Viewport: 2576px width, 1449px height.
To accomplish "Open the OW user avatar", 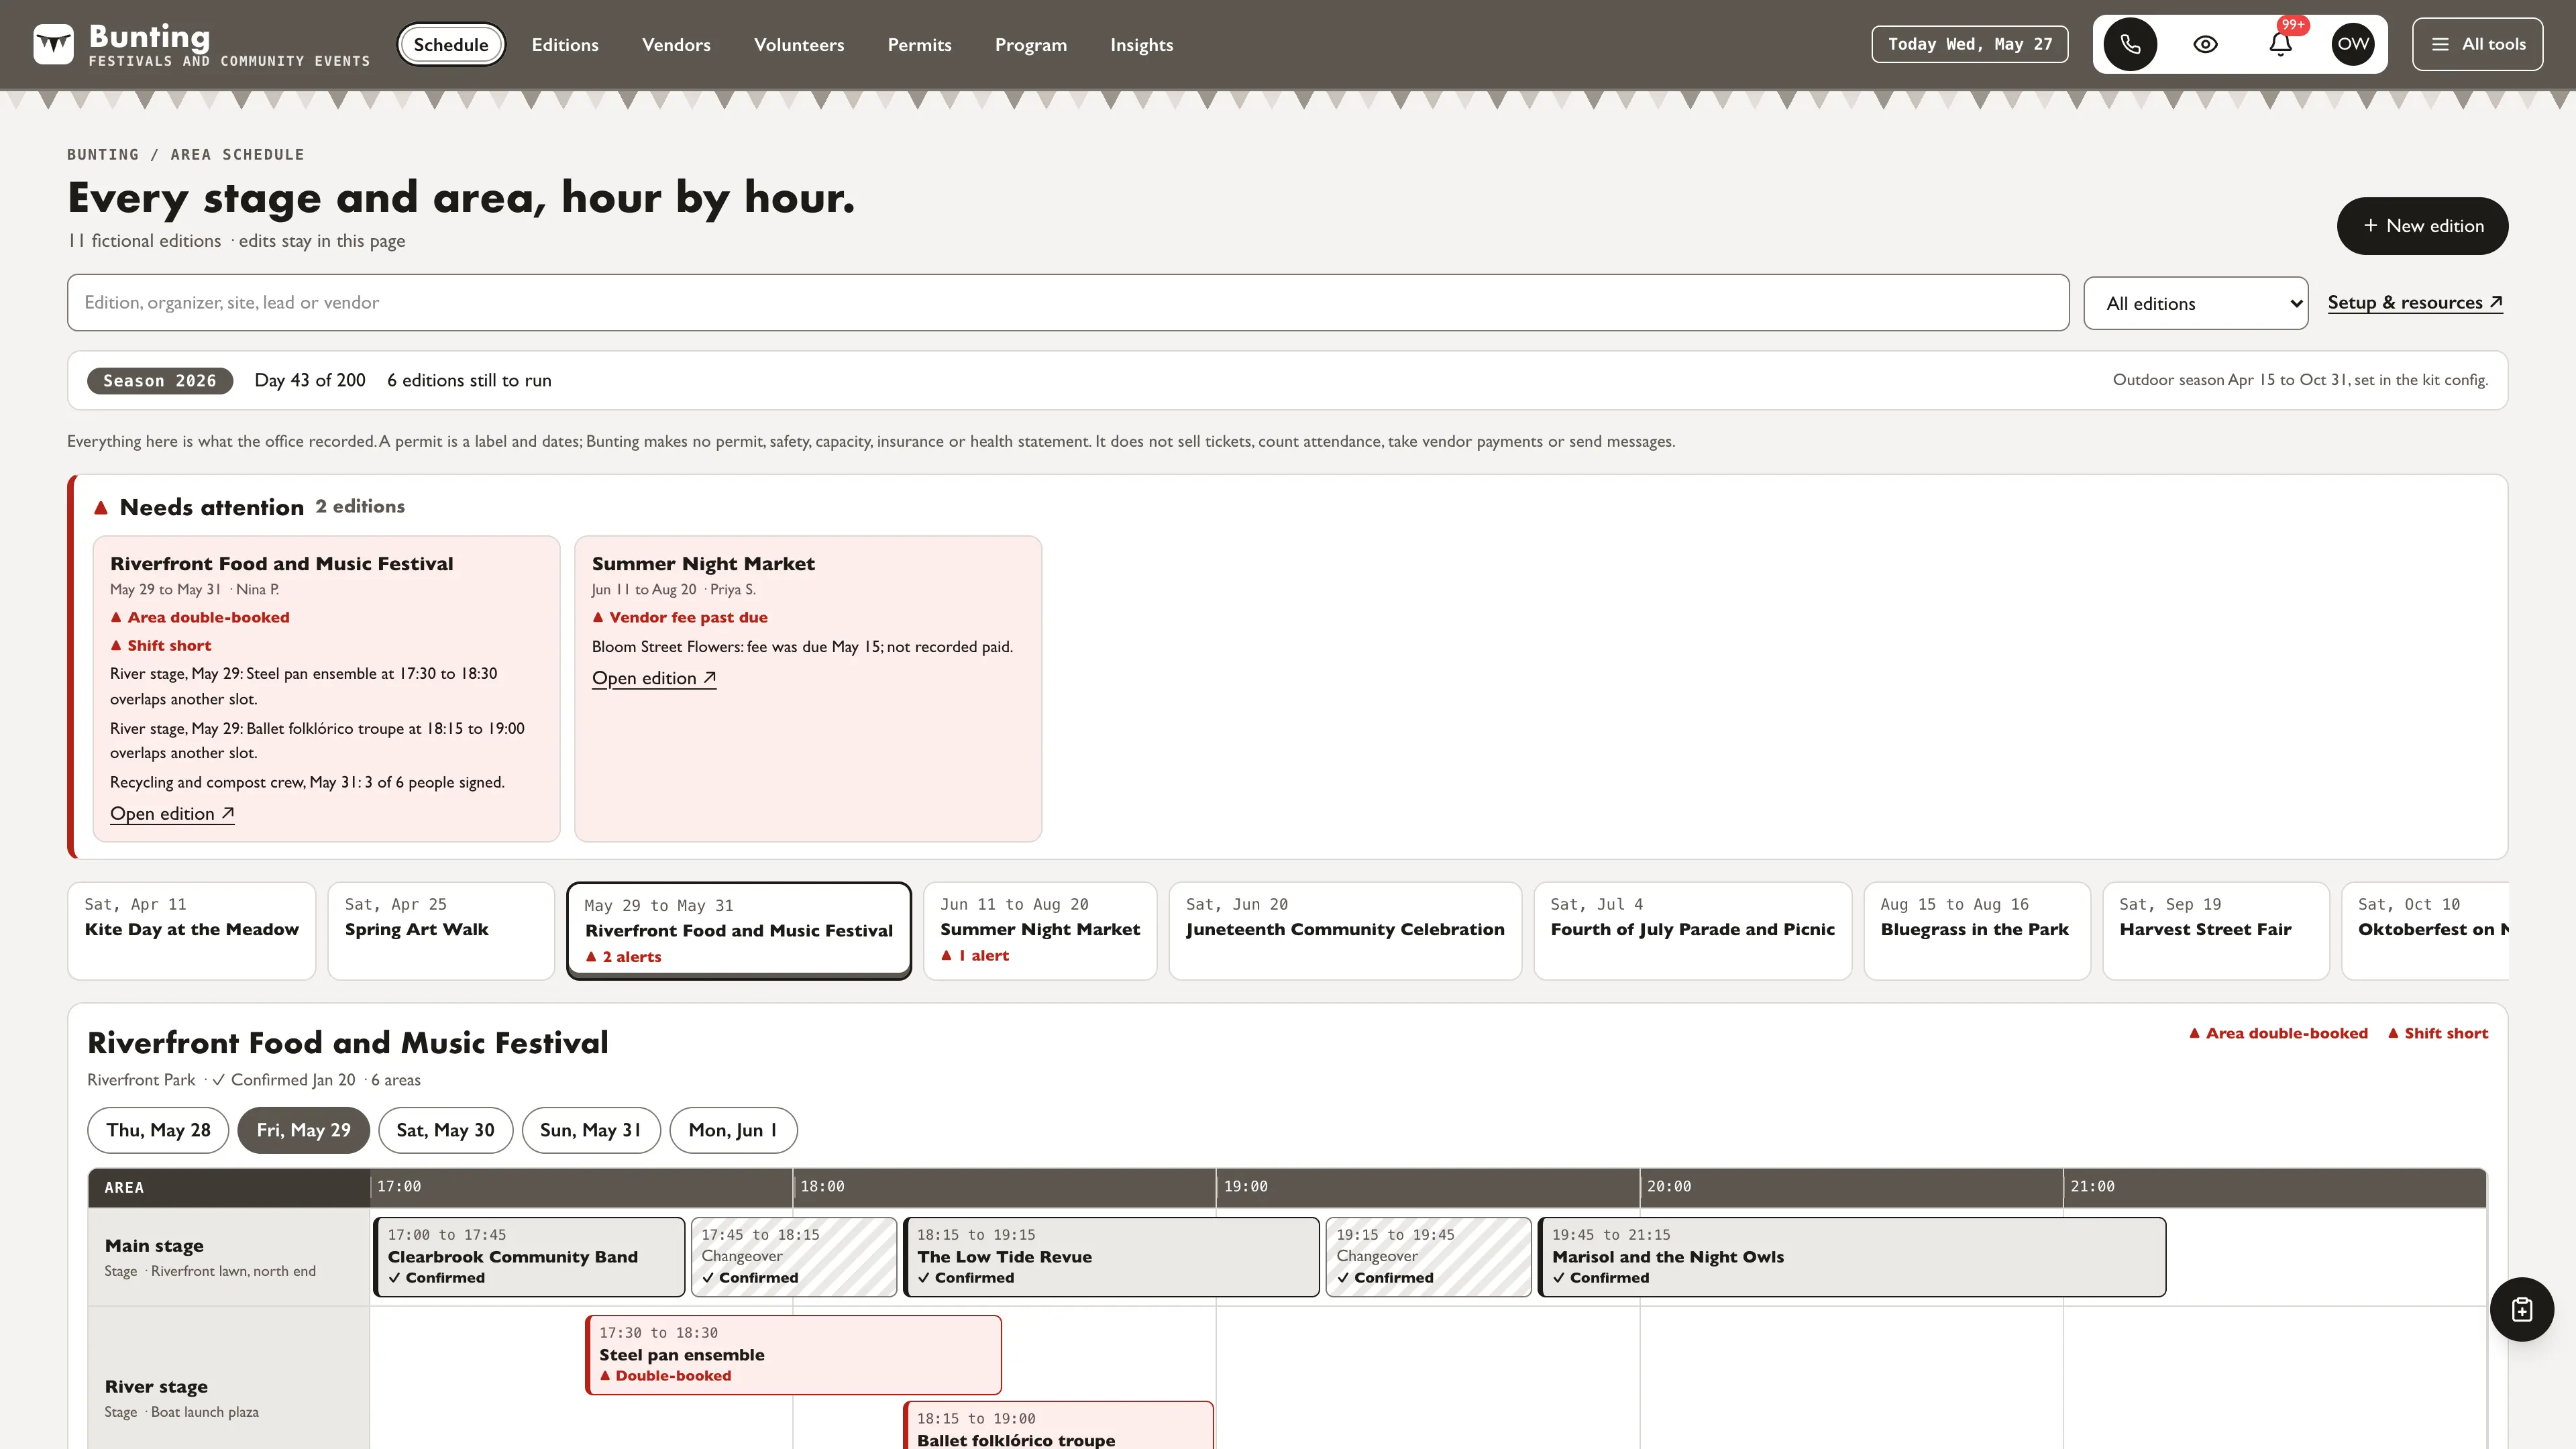I will [2353, 44].
